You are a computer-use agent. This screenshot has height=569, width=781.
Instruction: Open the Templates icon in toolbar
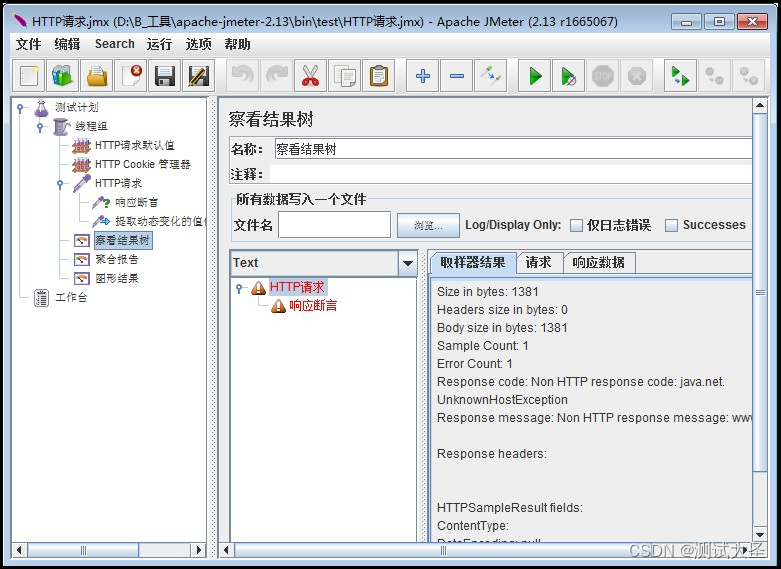[63, 76]
